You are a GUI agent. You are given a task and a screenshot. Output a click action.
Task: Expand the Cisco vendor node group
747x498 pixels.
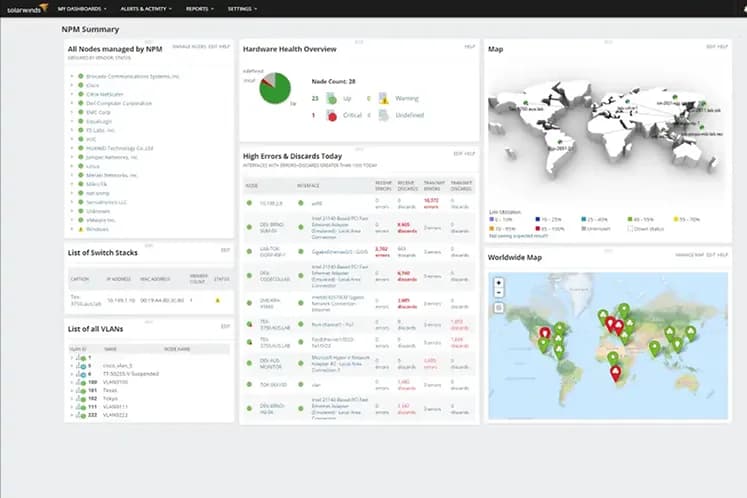point(72,85)
